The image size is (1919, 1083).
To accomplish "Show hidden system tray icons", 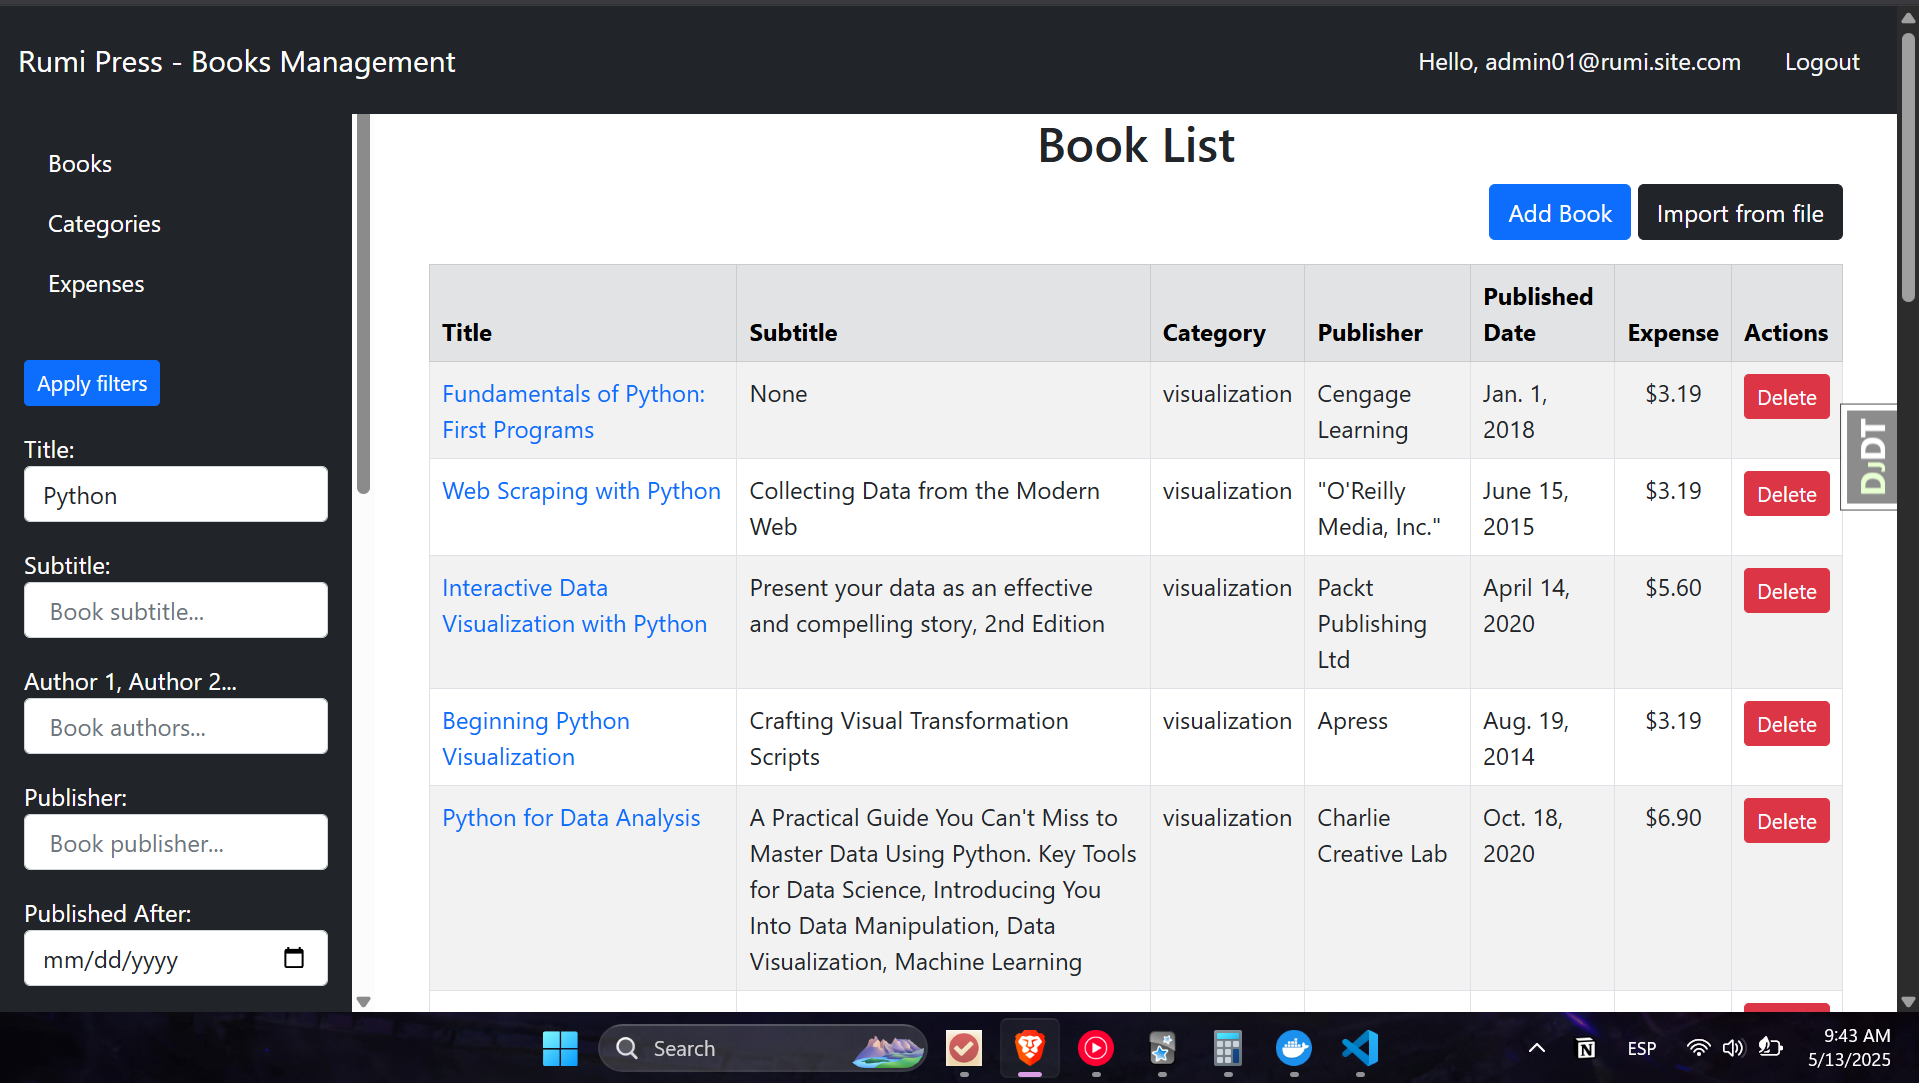I will click(x=1537, y=1048).
